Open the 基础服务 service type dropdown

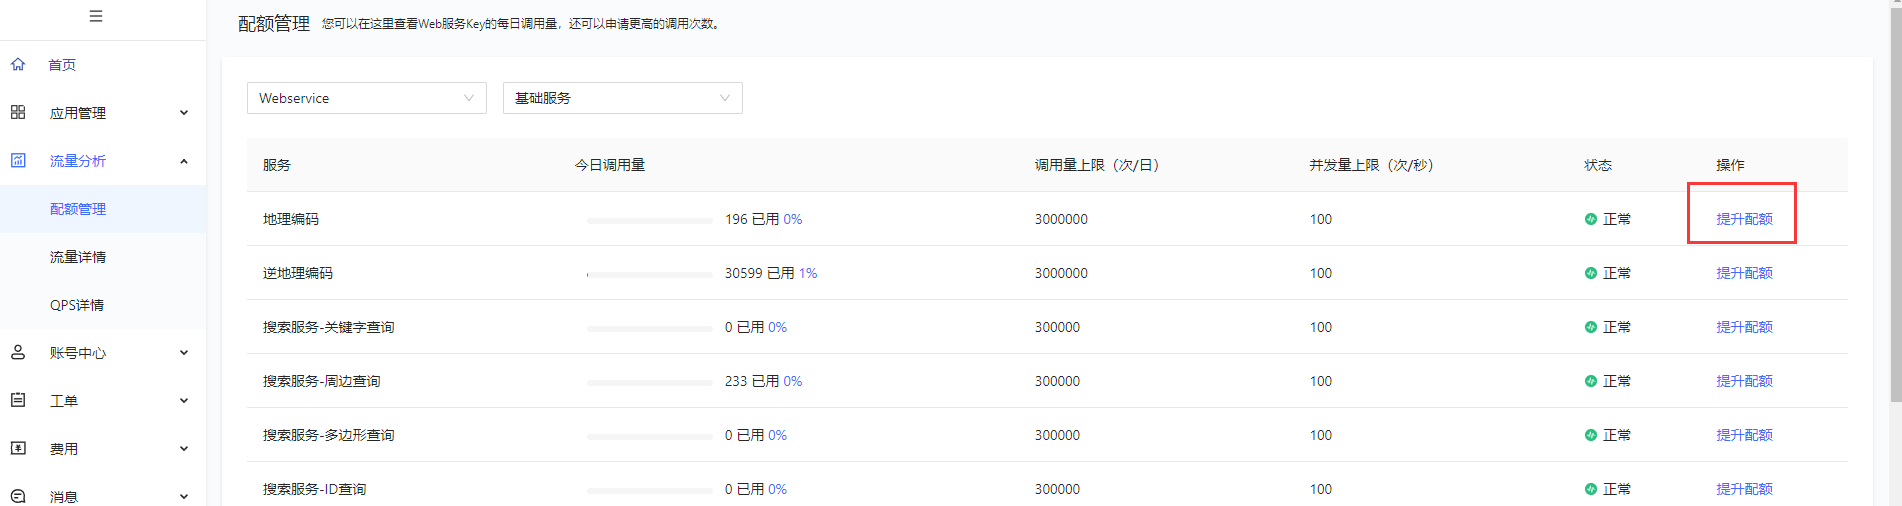pyautogui.click(x=622, y=98)
